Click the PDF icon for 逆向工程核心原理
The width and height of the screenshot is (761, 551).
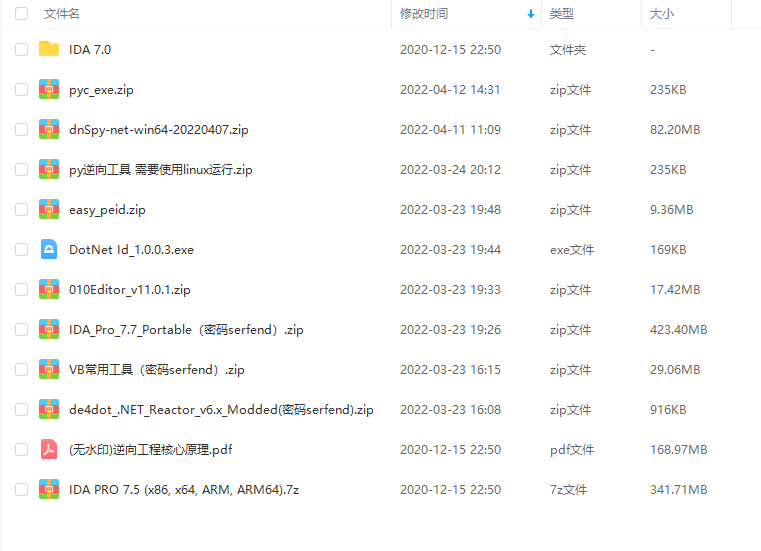(x=49, y=449)
